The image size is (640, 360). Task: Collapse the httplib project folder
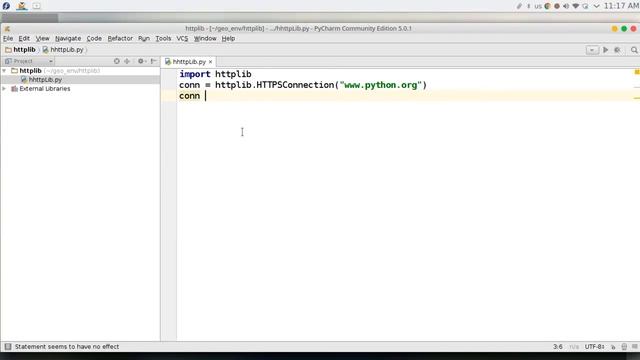tap(4, 71)
